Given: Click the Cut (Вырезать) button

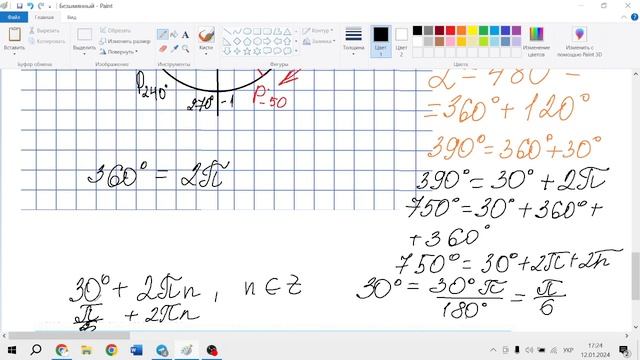Looking at the screenshot, I should [x=44, y=31].
